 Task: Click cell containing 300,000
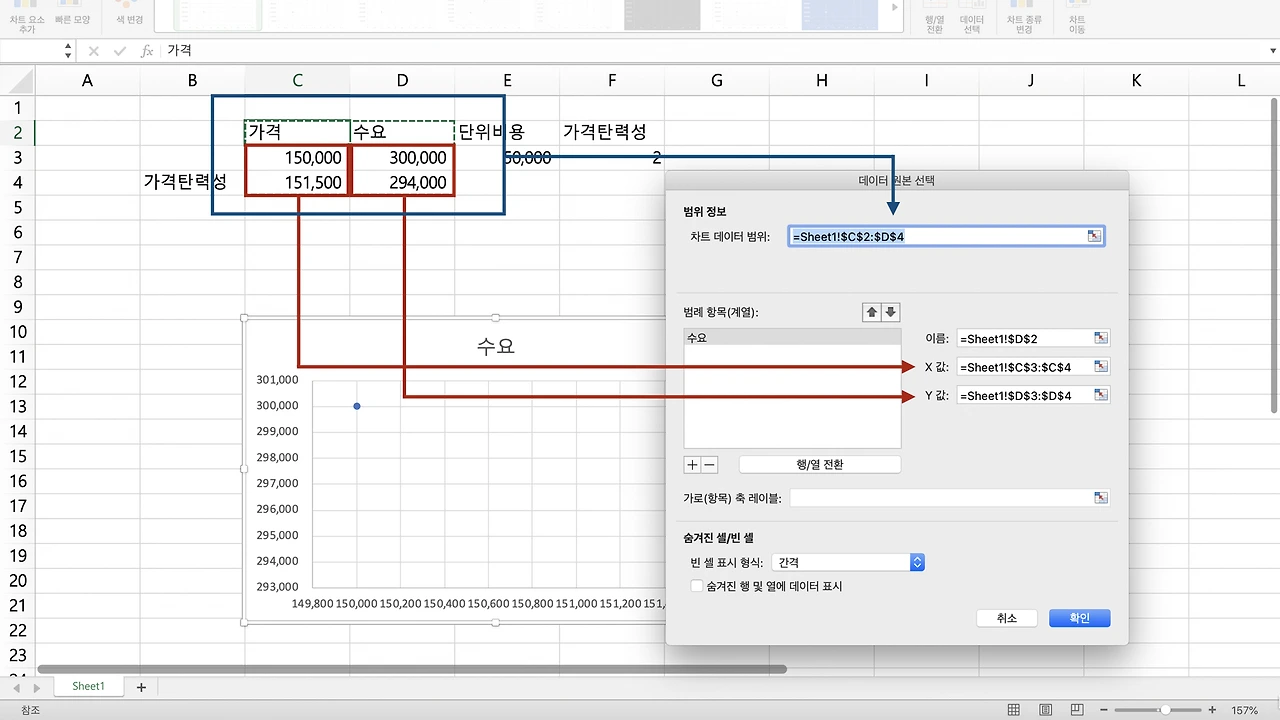coord(402,158)
